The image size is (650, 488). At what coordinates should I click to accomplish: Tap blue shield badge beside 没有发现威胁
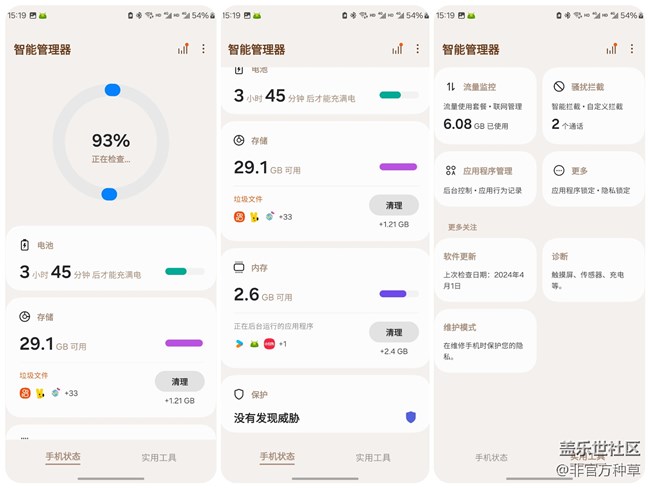410,417
